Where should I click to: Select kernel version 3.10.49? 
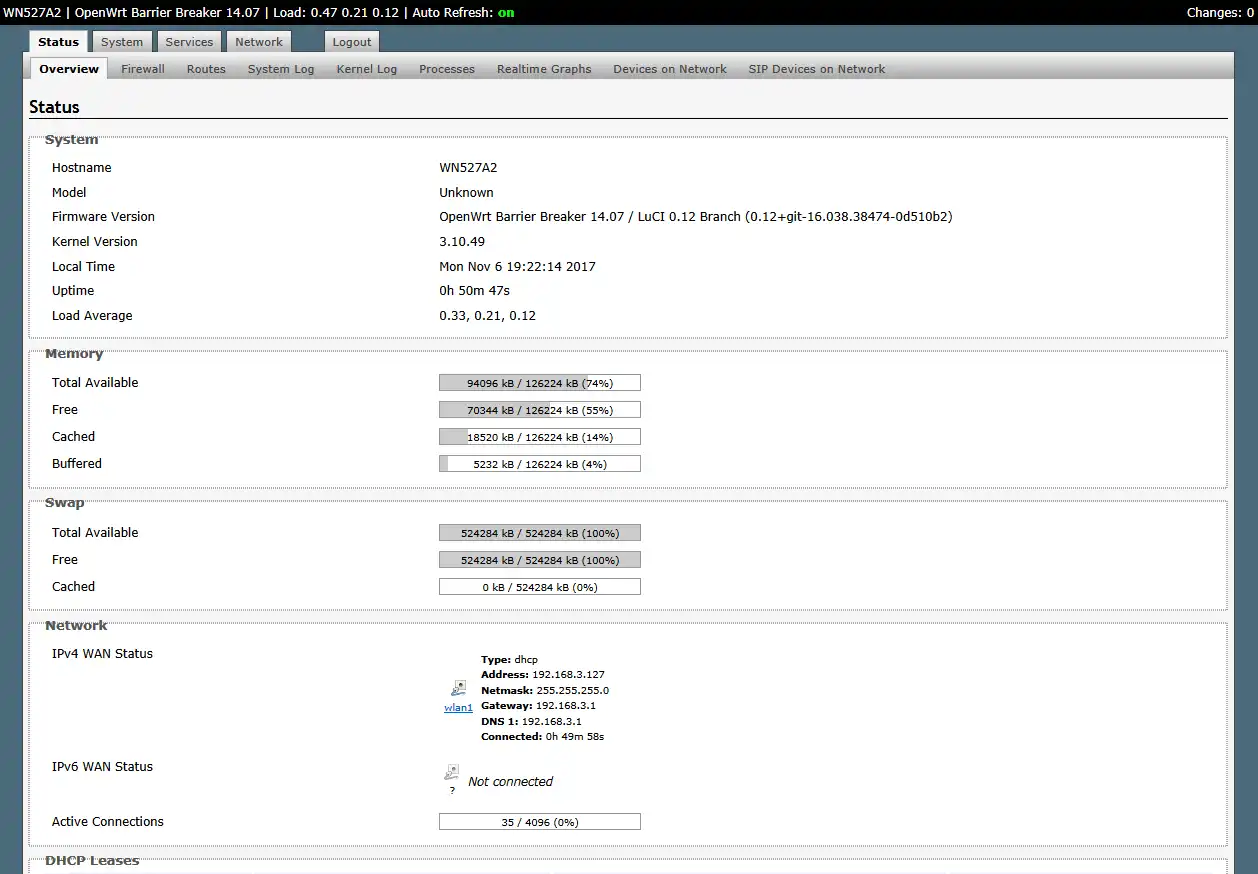462,242
